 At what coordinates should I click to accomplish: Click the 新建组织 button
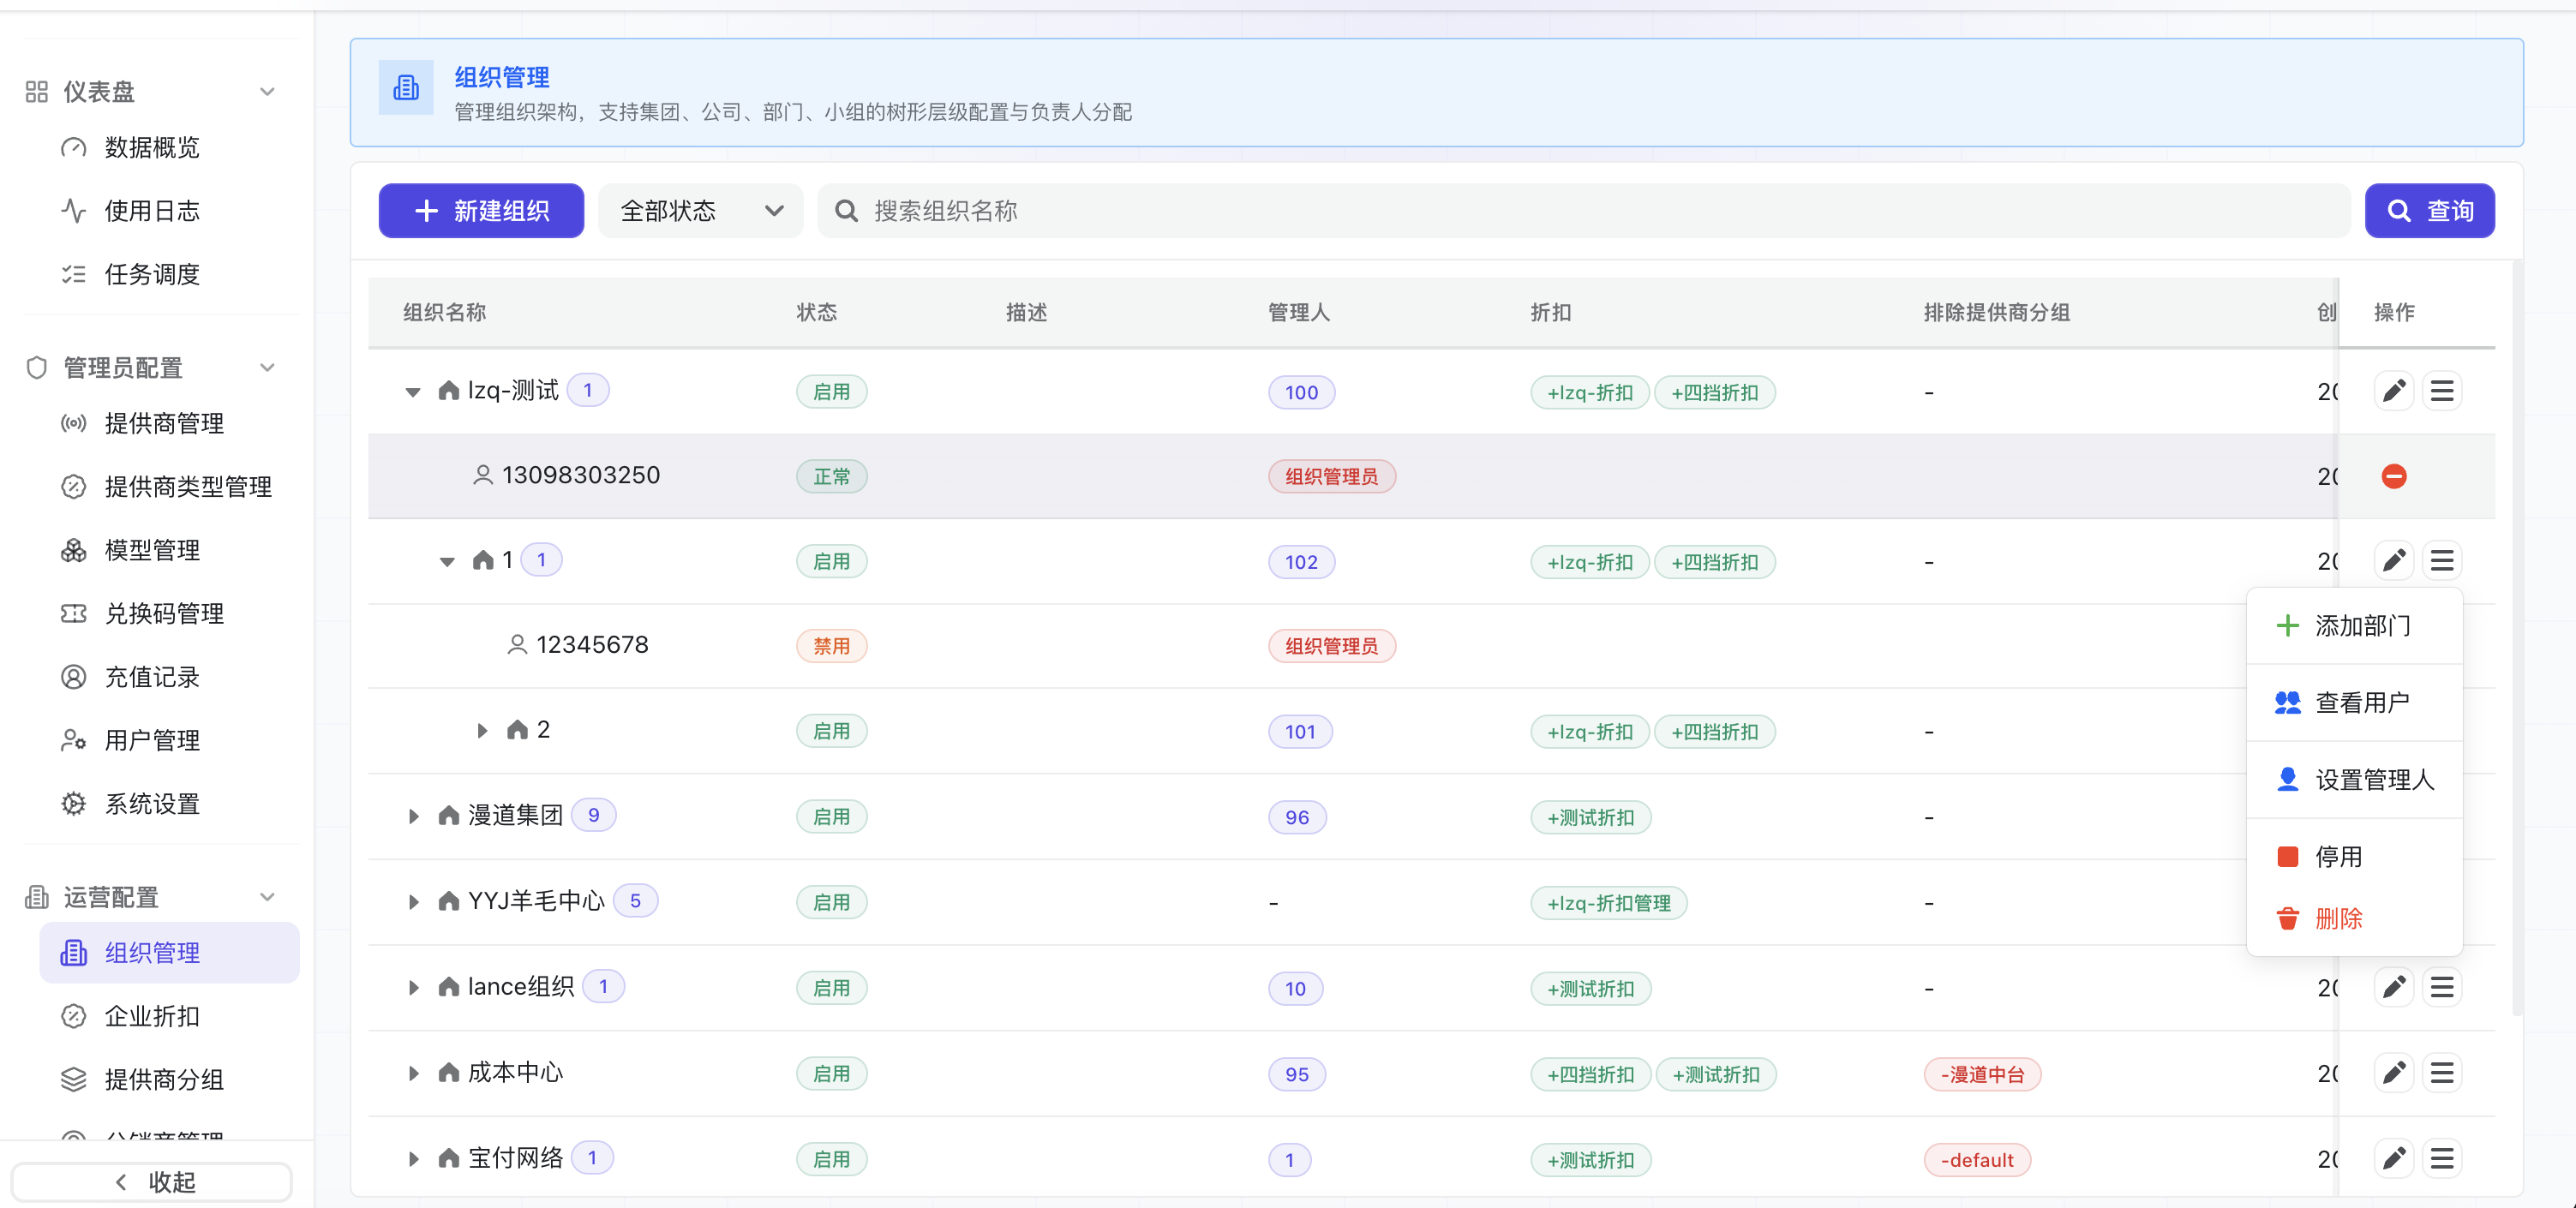[x=481, y=211]
